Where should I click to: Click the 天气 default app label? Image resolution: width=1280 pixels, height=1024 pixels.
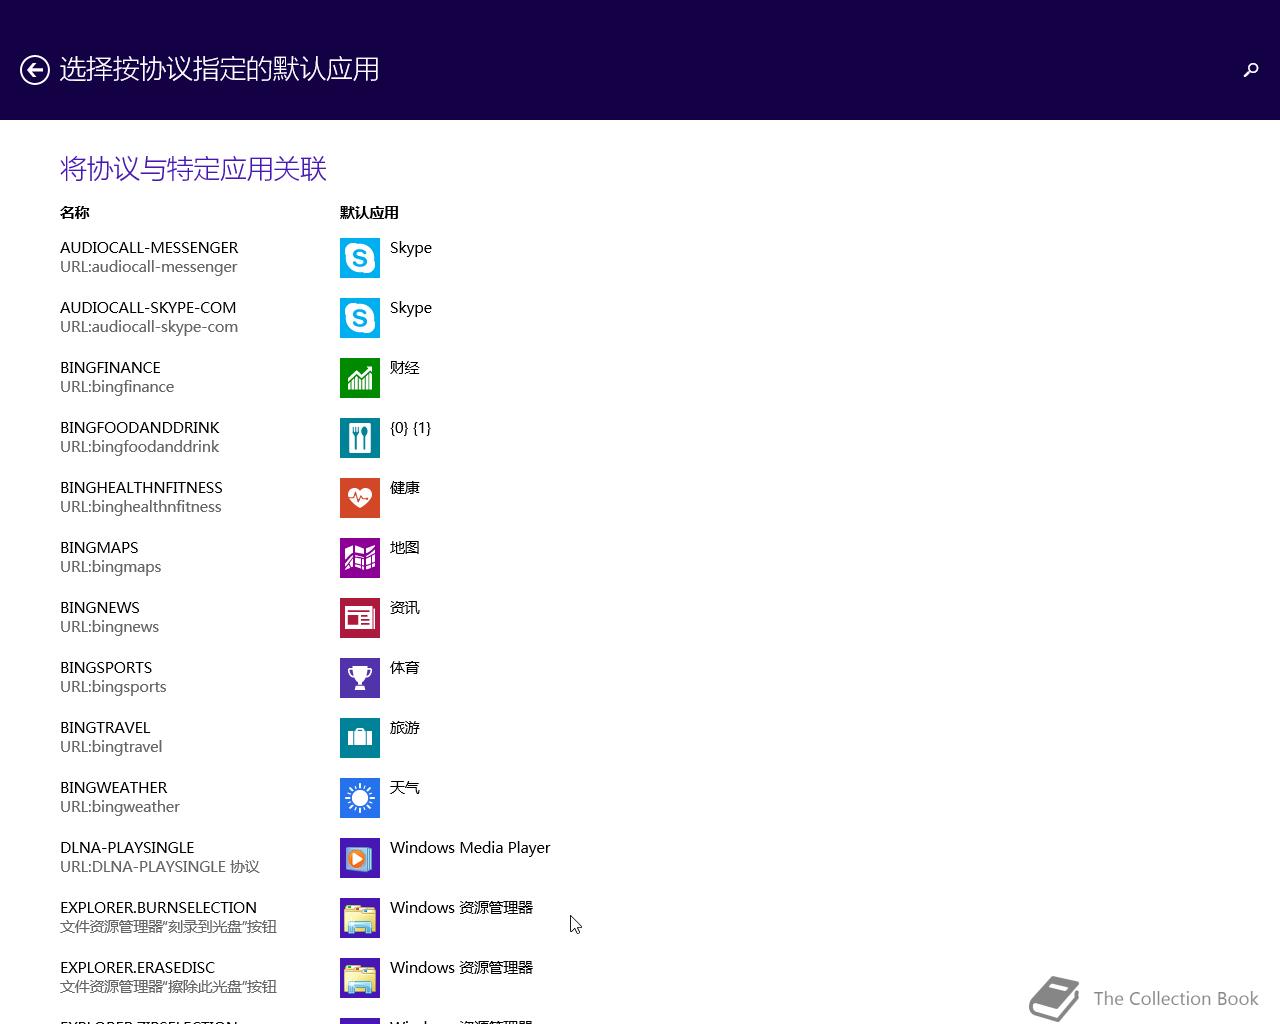(x=405, y=788)
